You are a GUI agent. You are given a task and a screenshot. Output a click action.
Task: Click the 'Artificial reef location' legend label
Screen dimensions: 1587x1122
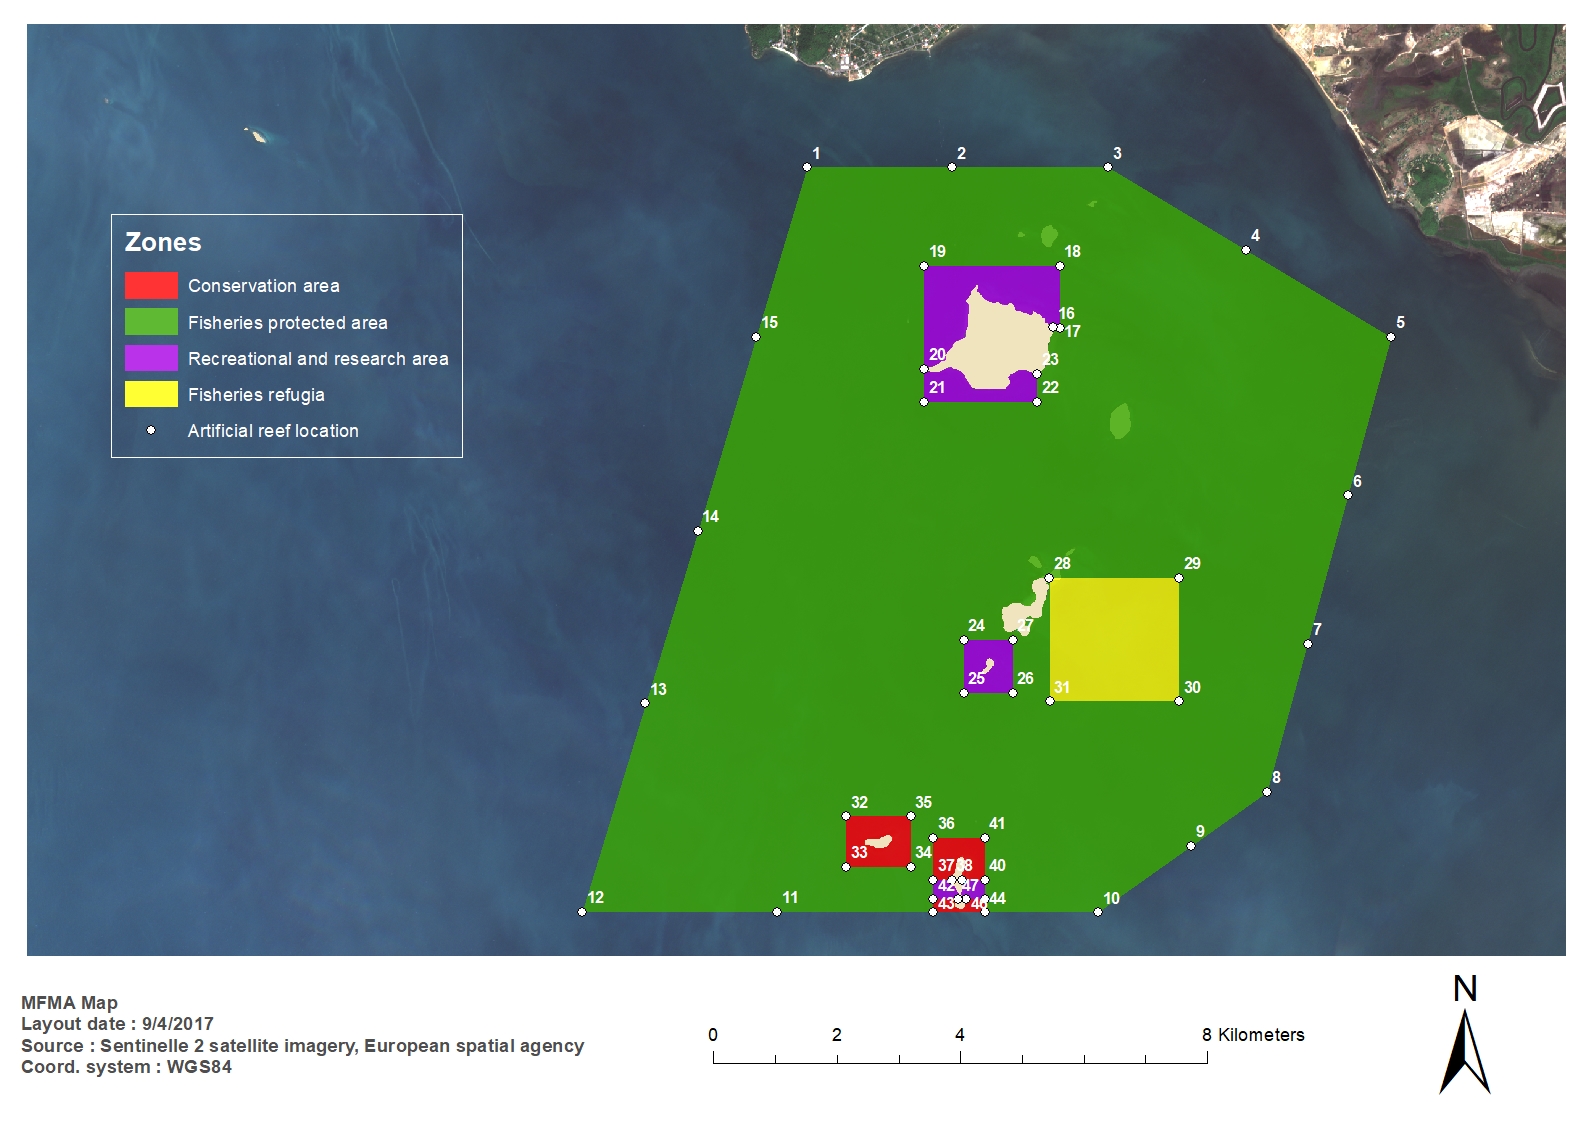[273, 431]
